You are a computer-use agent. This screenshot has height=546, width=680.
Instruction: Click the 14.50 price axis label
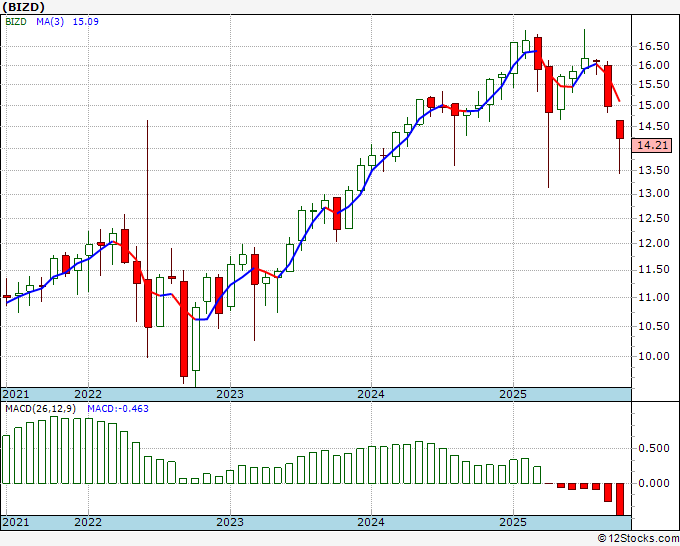[x=654, y=126]
